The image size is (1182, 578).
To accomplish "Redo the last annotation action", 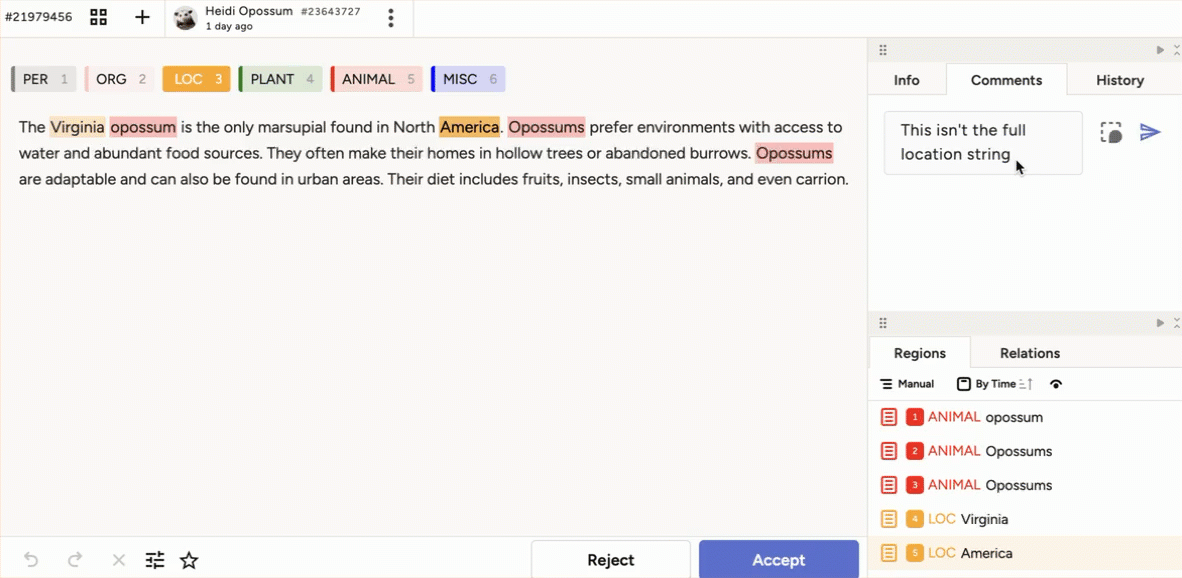I will (74, 560).
